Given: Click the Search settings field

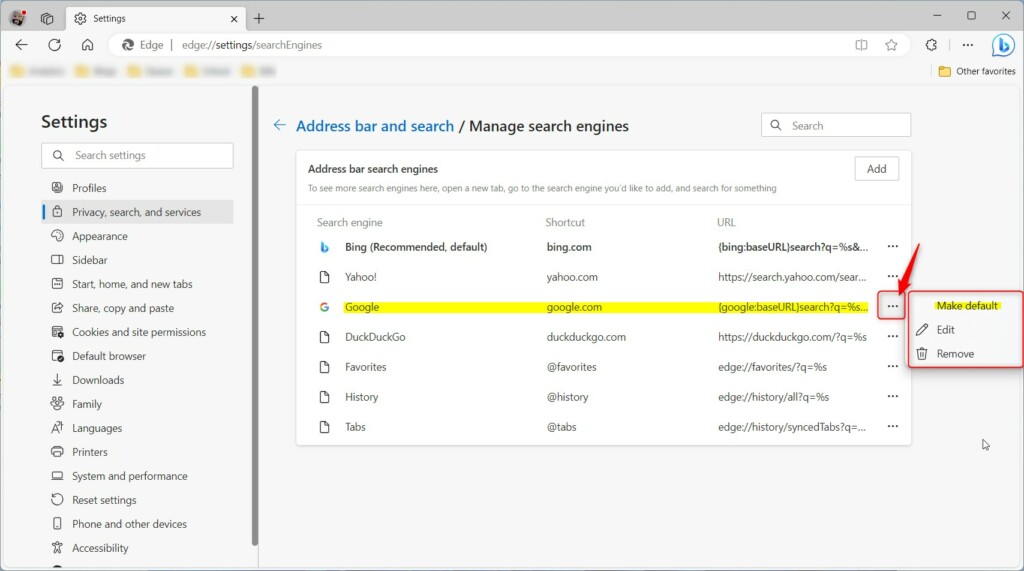Looking at the screenshot, I should tap(137, 155).
